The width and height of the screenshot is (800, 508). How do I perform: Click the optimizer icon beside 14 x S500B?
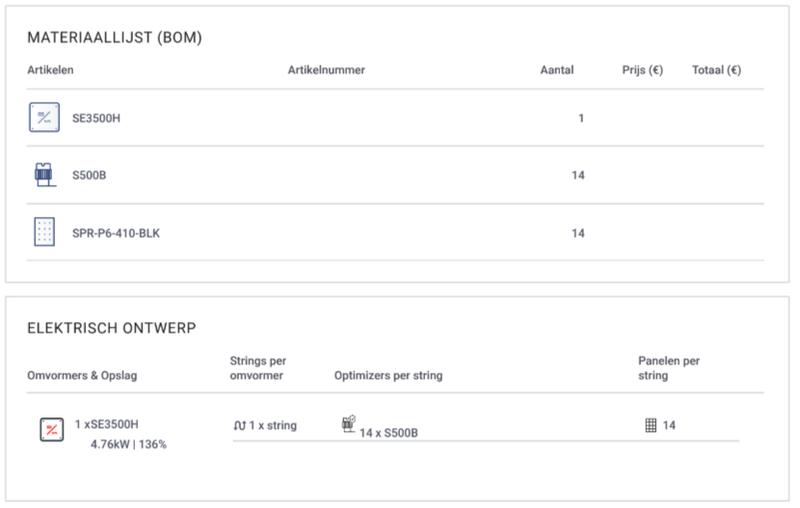(349, 424)
